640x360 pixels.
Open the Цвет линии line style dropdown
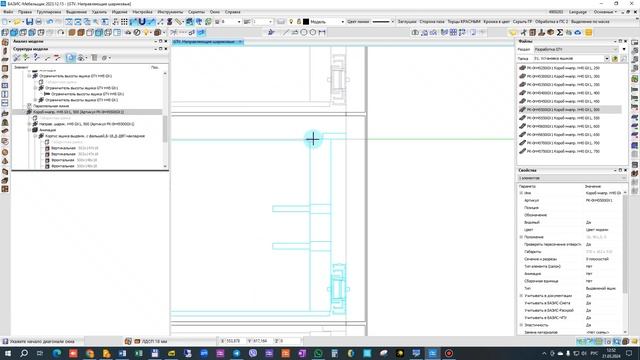tap(392, 22)
